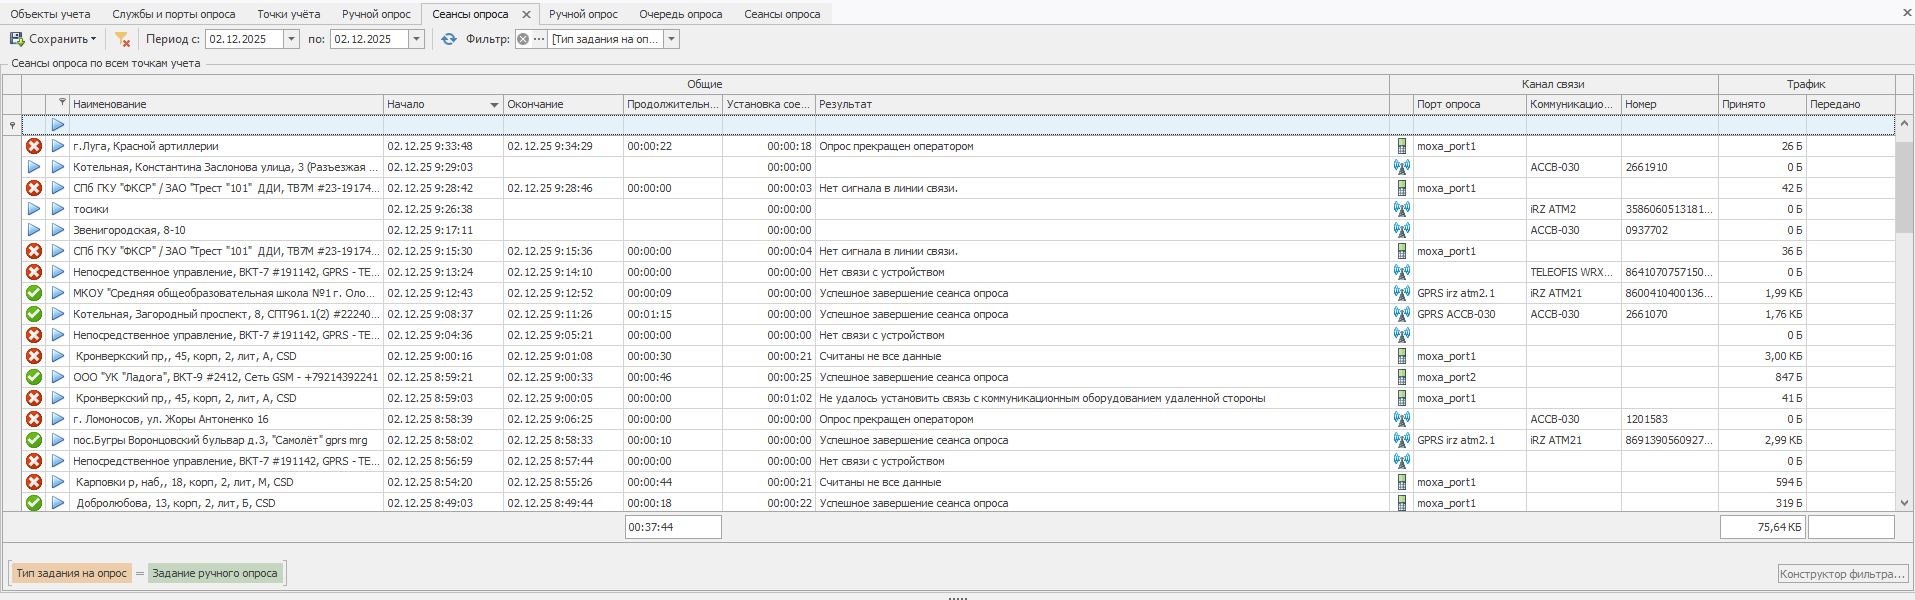Expand the end date picker for по
The height and width of the screenshot is (600, 1915).
[416, 39]
